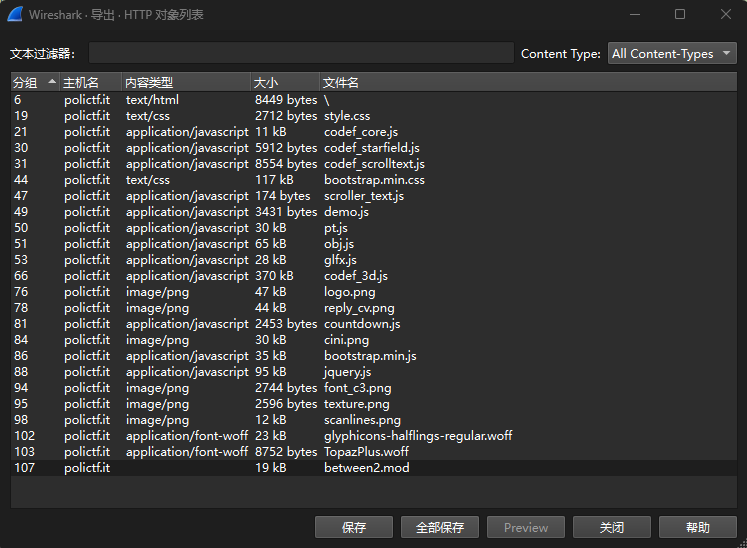Select the texture.png file row
747x548 pixels.
pos(374,404)
